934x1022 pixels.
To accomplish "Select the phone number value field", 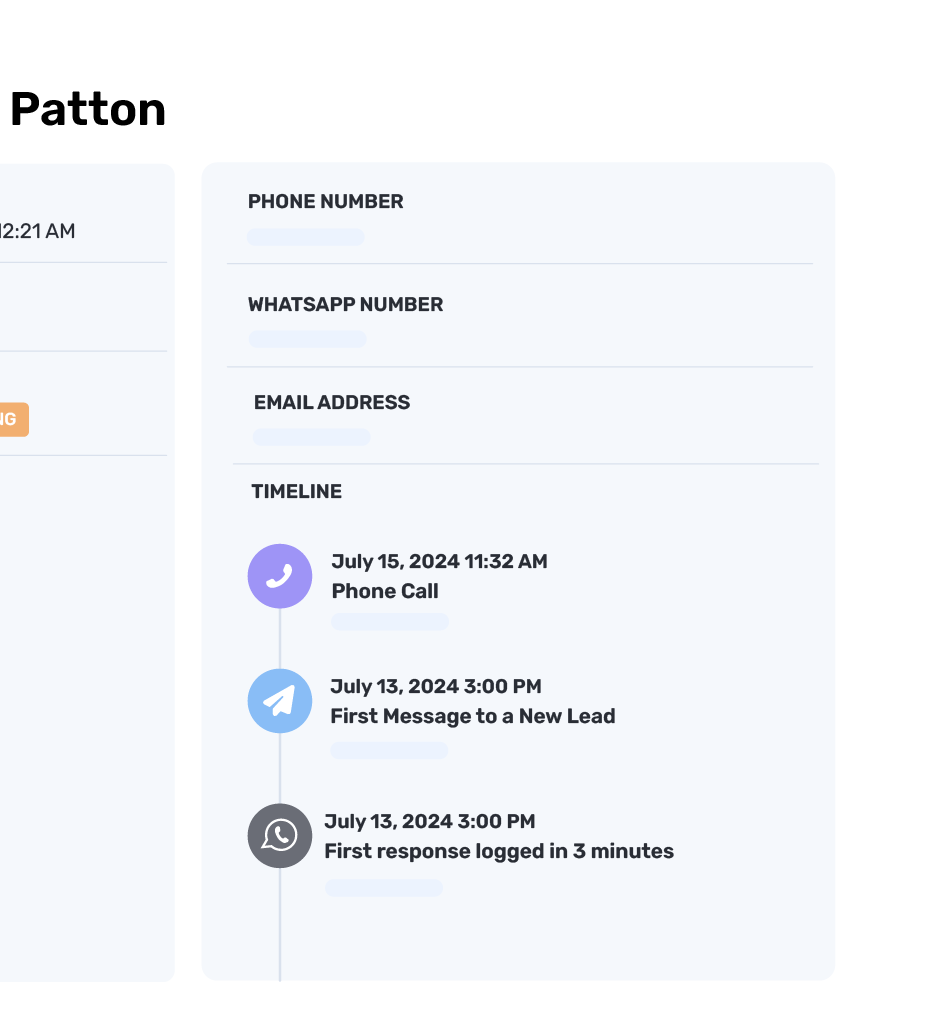I will 306,237.
